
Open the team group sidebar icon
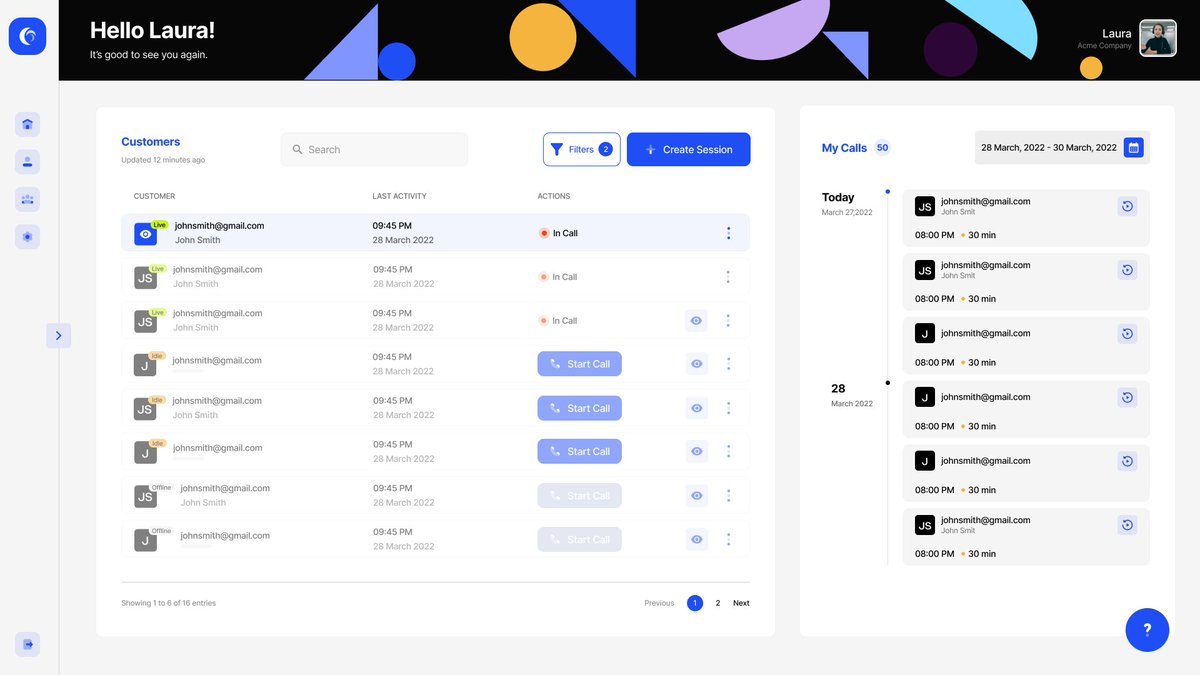coord(28,199)
